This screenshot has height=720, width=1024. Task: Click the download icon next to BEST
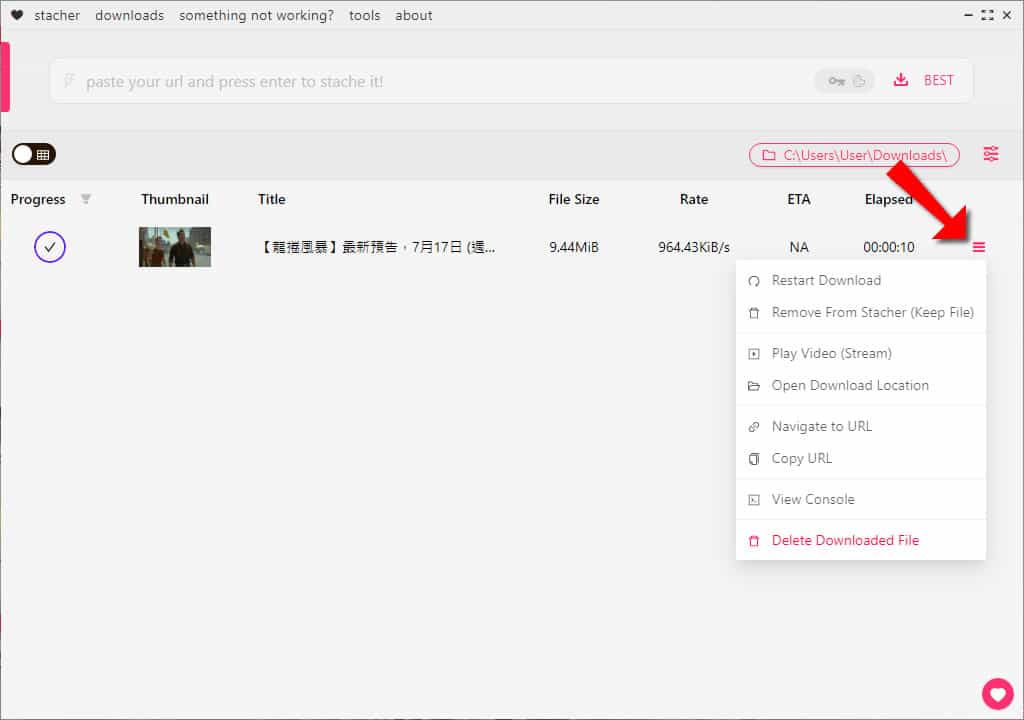point(901,80)
